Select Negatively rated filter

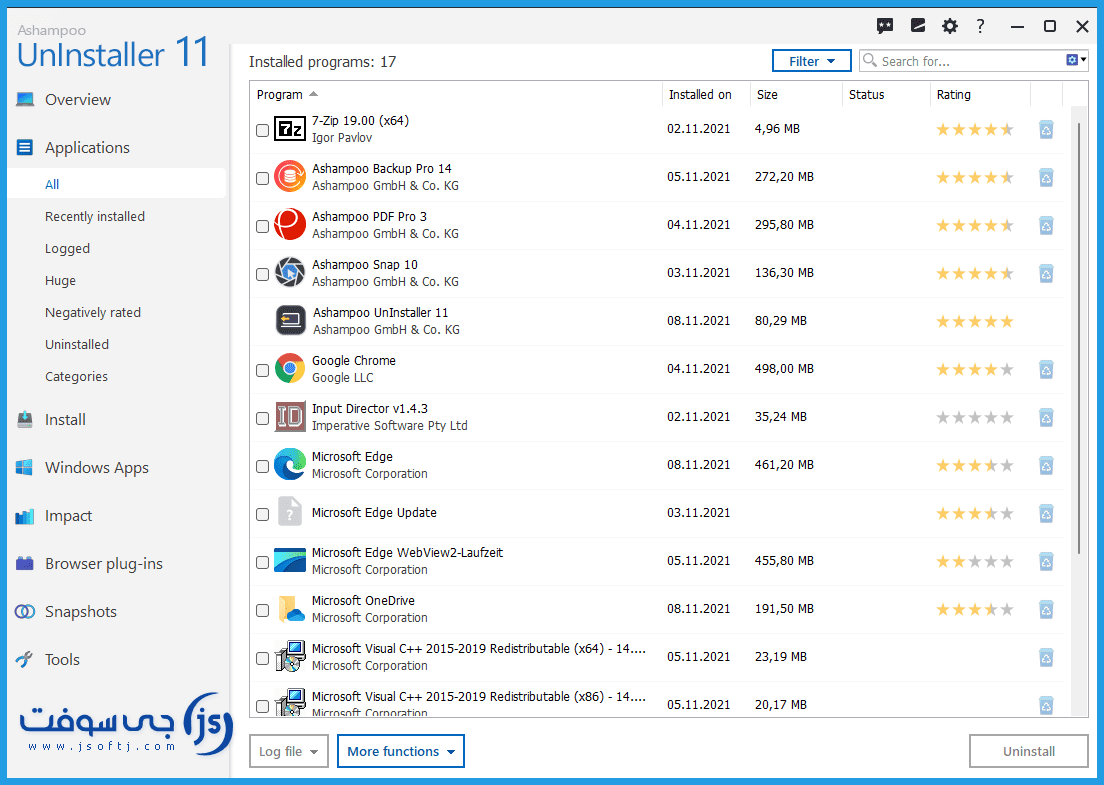(x=93, y=313)
